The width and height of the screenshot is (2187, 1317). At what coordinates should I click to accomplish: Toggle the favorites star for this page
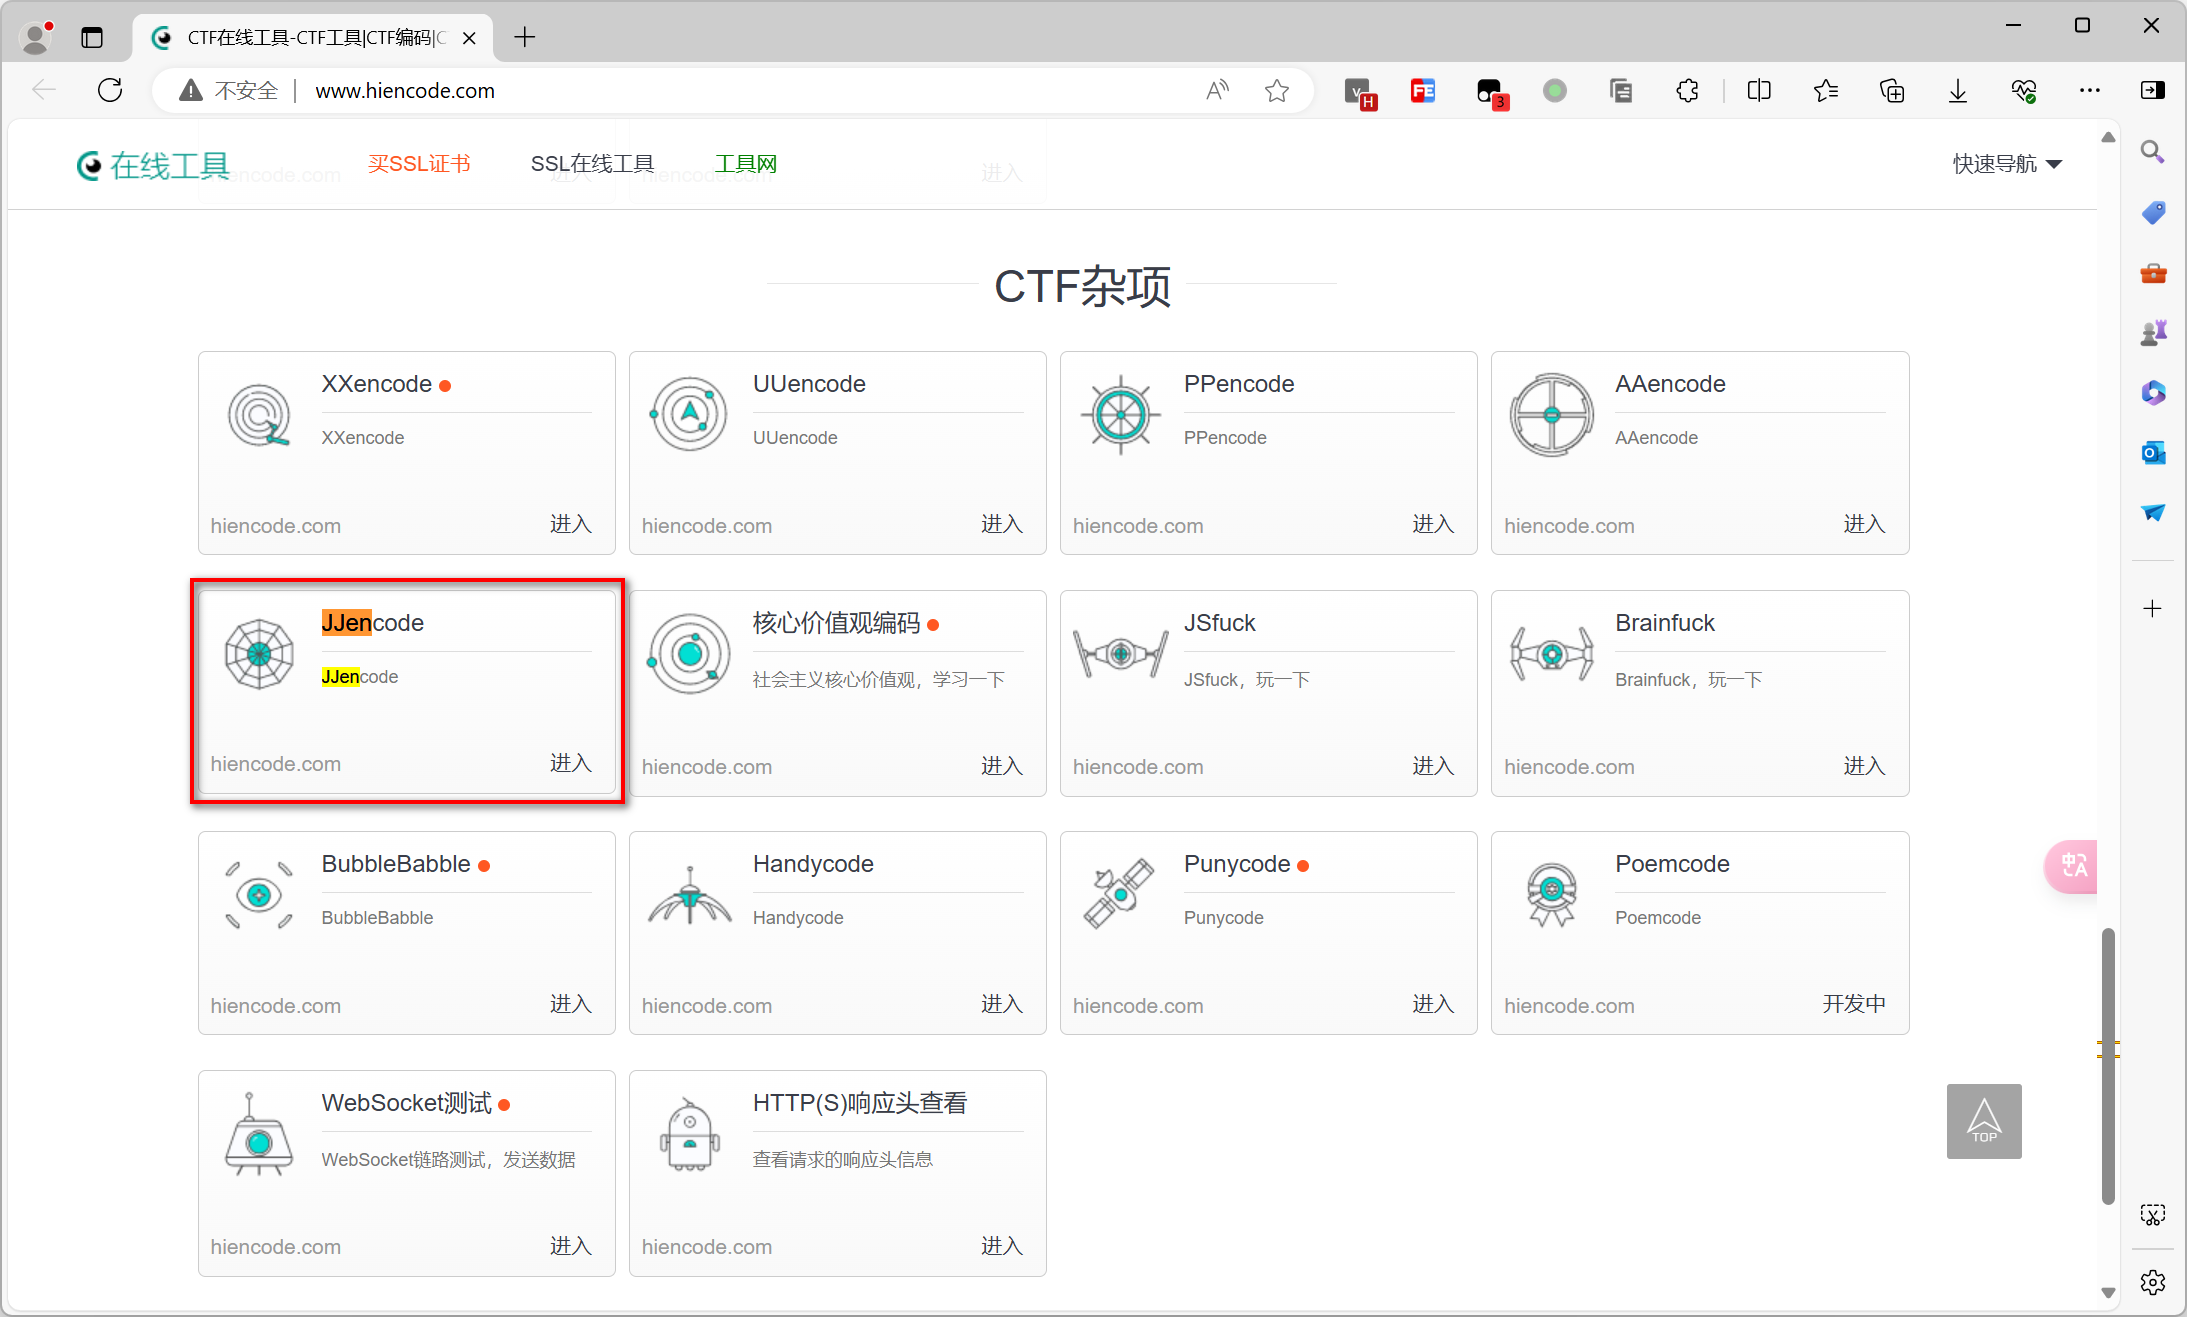point(1277,90)
